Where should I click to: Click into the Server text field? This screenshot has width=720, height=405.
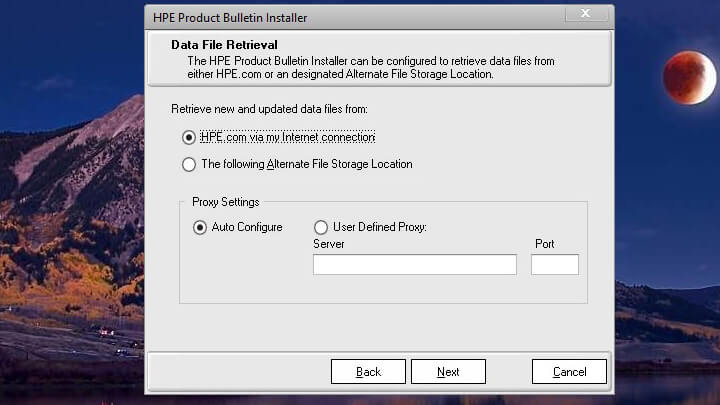[x=414, y=264]
